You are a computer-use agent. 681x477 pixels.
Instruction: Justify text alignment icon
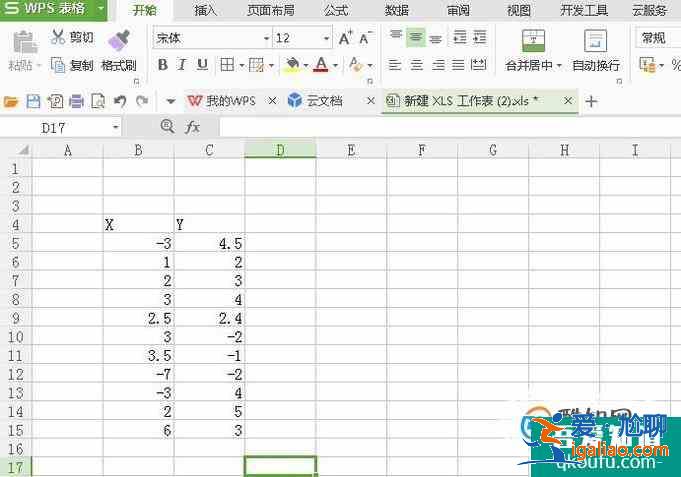(x=458, y=65)
